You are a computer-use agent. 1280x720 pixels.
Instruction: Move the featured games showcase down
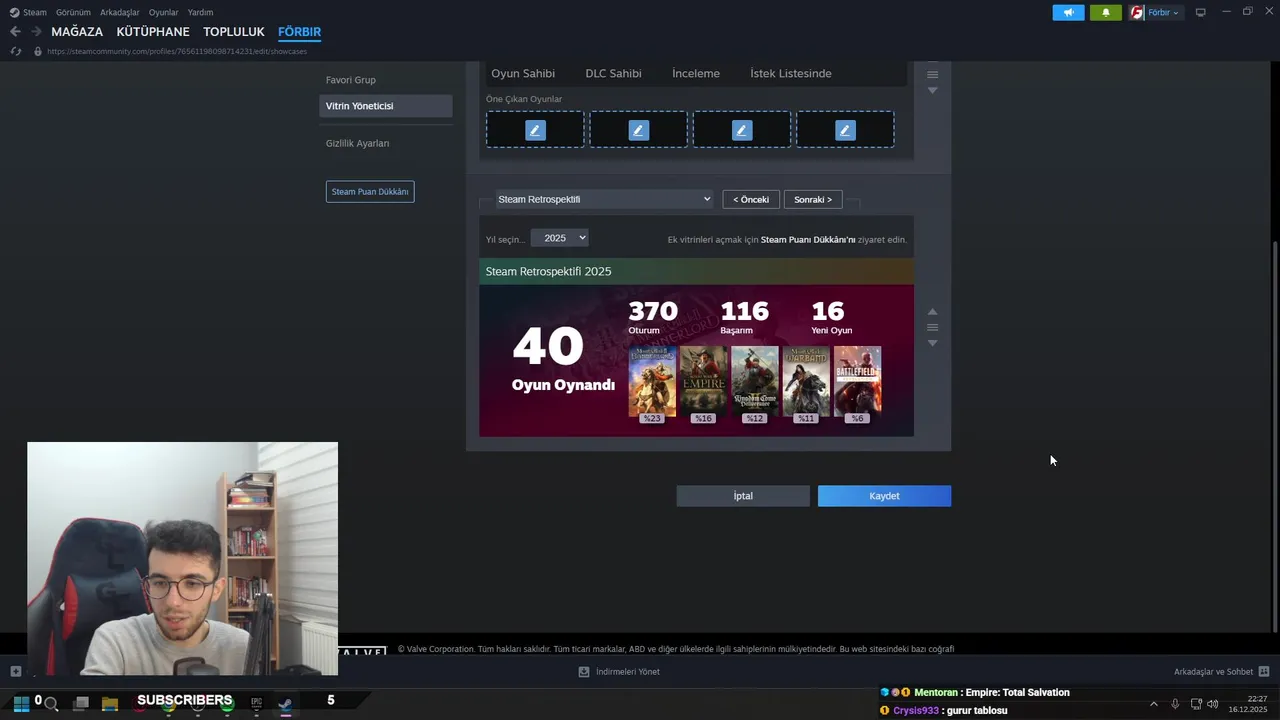click(932, 91)
